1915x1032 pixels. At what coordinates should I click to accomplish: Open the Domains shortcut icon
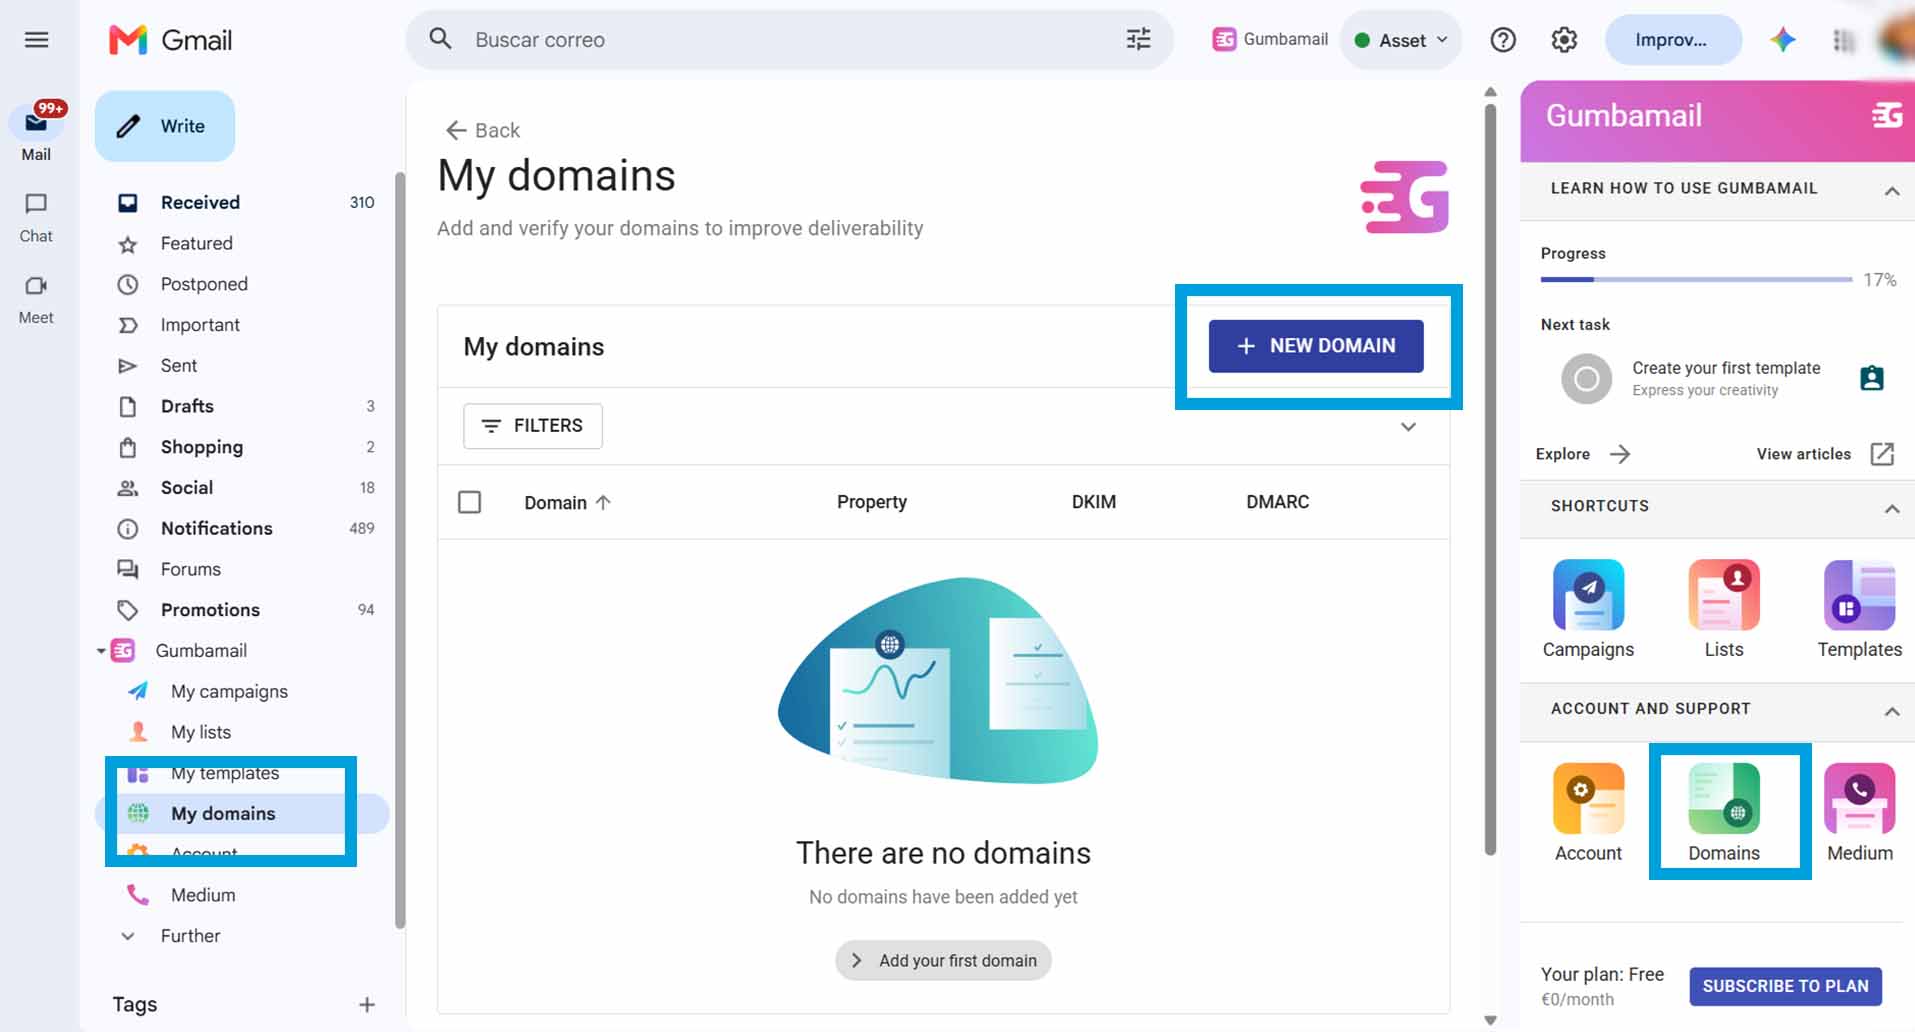point(1724,798)
